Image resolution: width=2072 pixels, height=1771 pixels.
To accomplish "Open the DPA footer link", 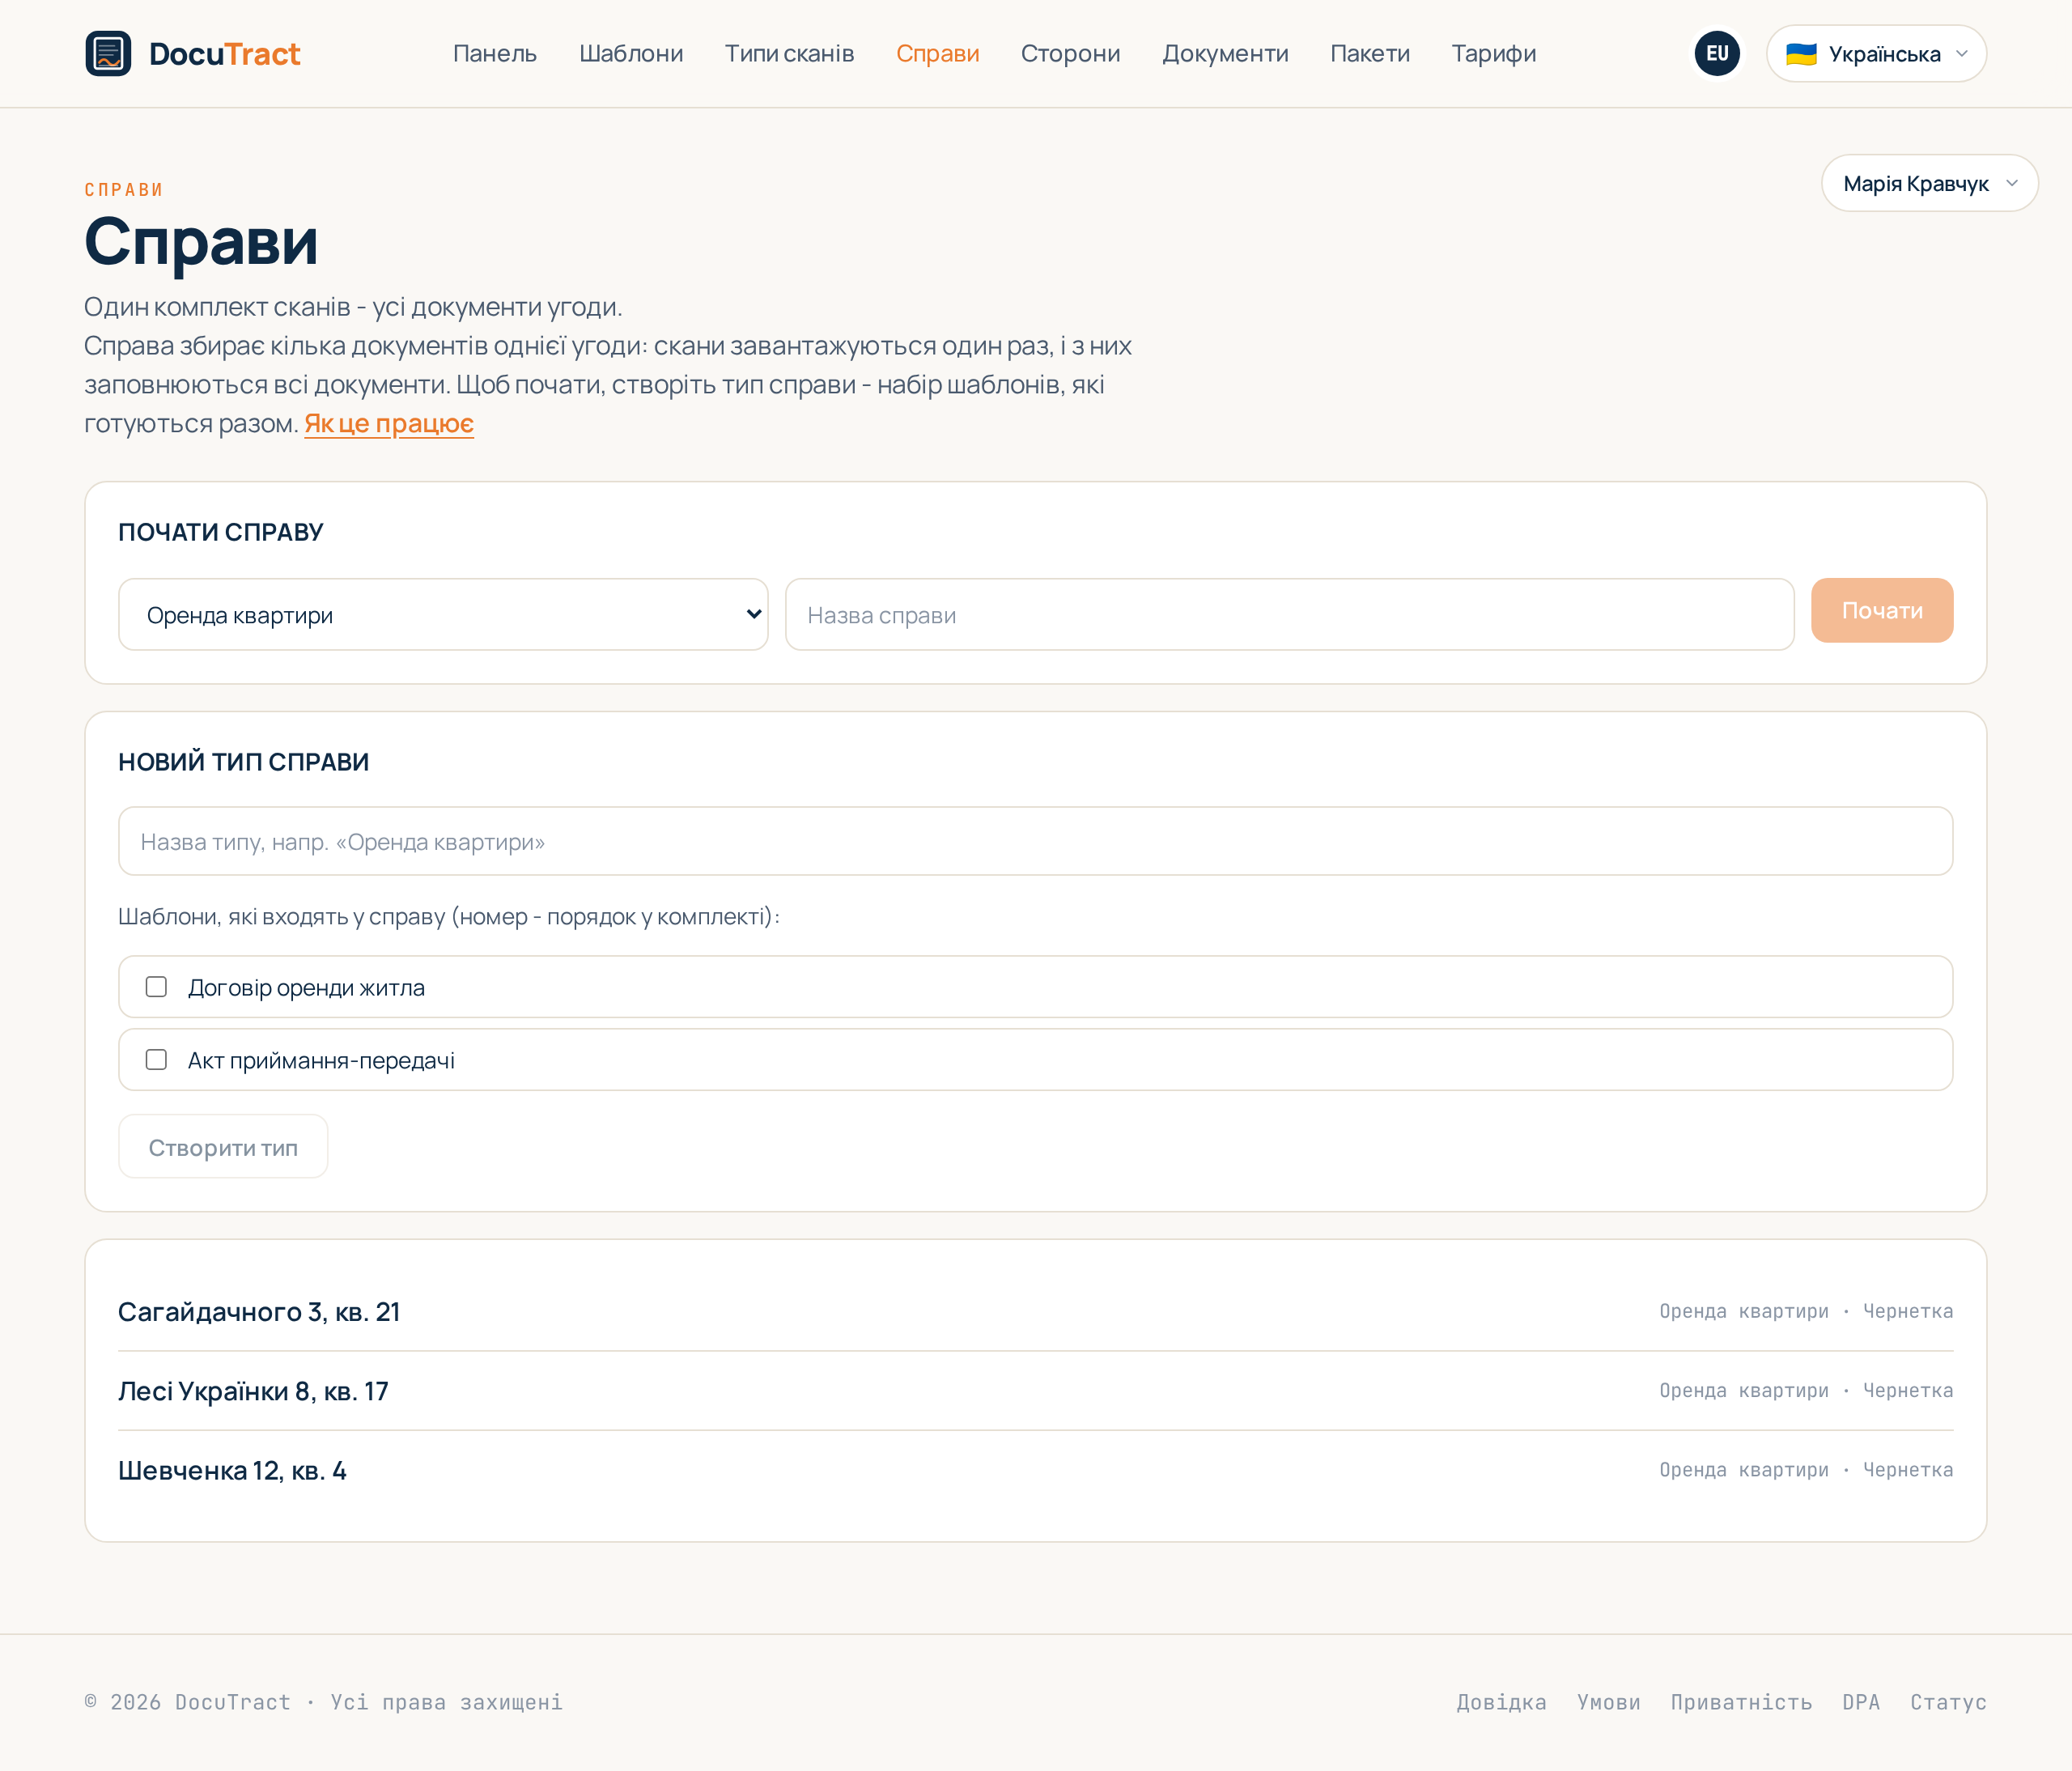I will 1861,1702.
